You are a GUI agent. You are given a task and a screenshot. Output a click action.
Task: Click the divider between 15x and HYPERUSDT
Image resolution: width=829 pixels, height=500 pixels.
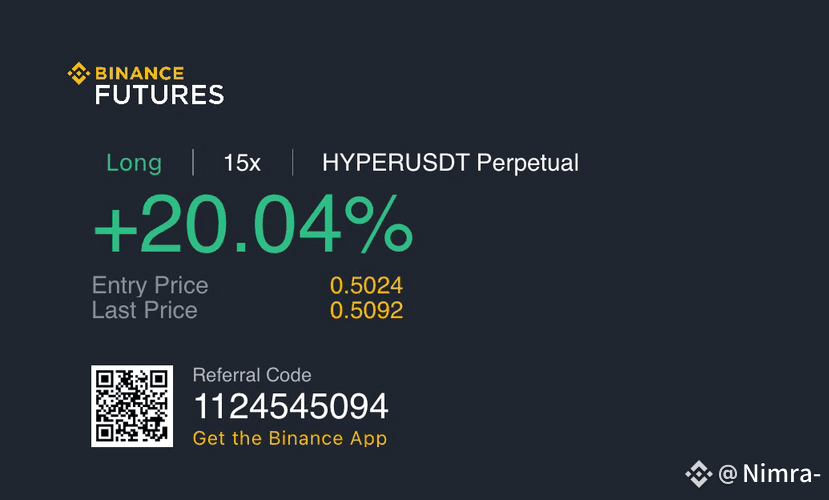point(292,162)
